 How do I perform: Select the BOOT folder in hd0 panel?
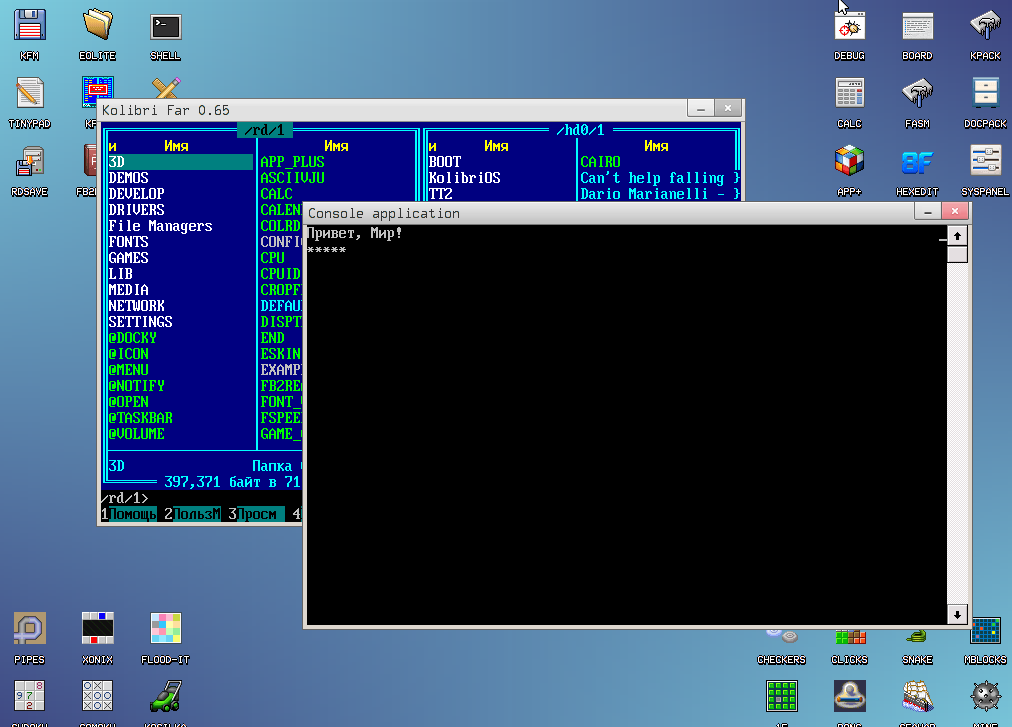[x=445, y=162]
